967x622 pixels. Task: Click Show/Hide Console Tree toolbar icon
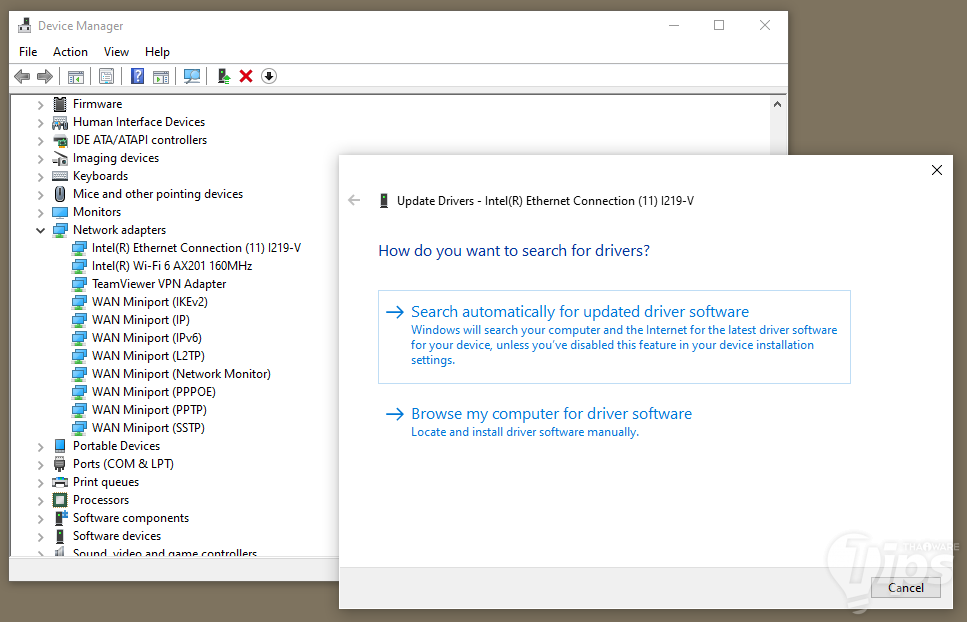75,76
